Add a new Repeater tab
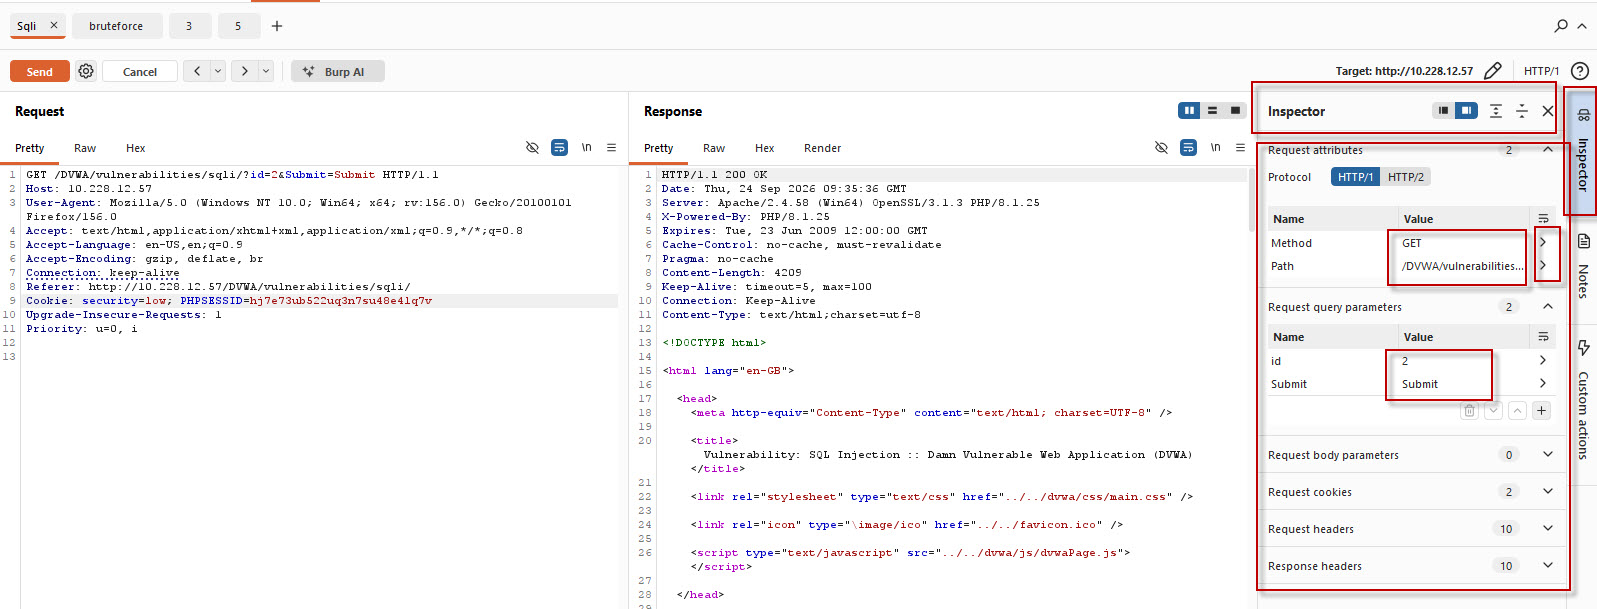The image size is (1597, 609). coord(277,26)
